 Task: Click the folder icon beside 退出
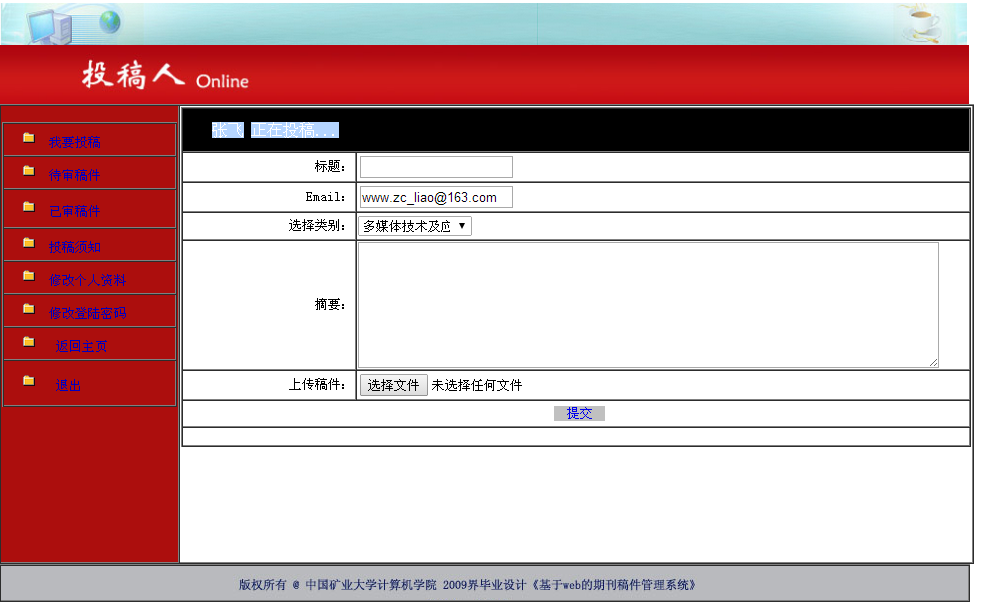[29, 381]
